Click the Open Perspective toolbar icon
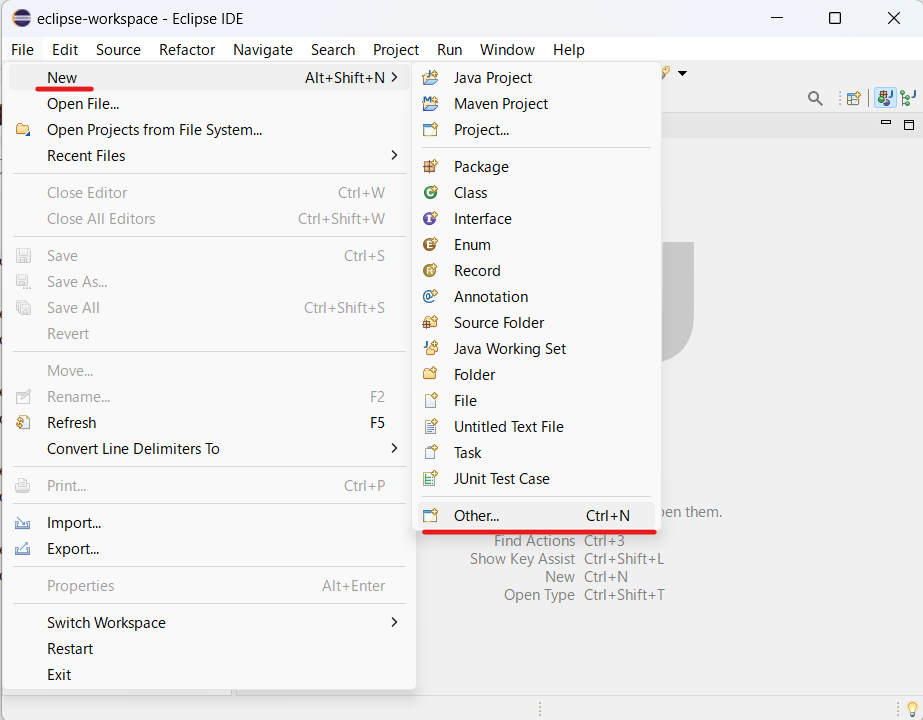923x720 pixels. (853, 98)
